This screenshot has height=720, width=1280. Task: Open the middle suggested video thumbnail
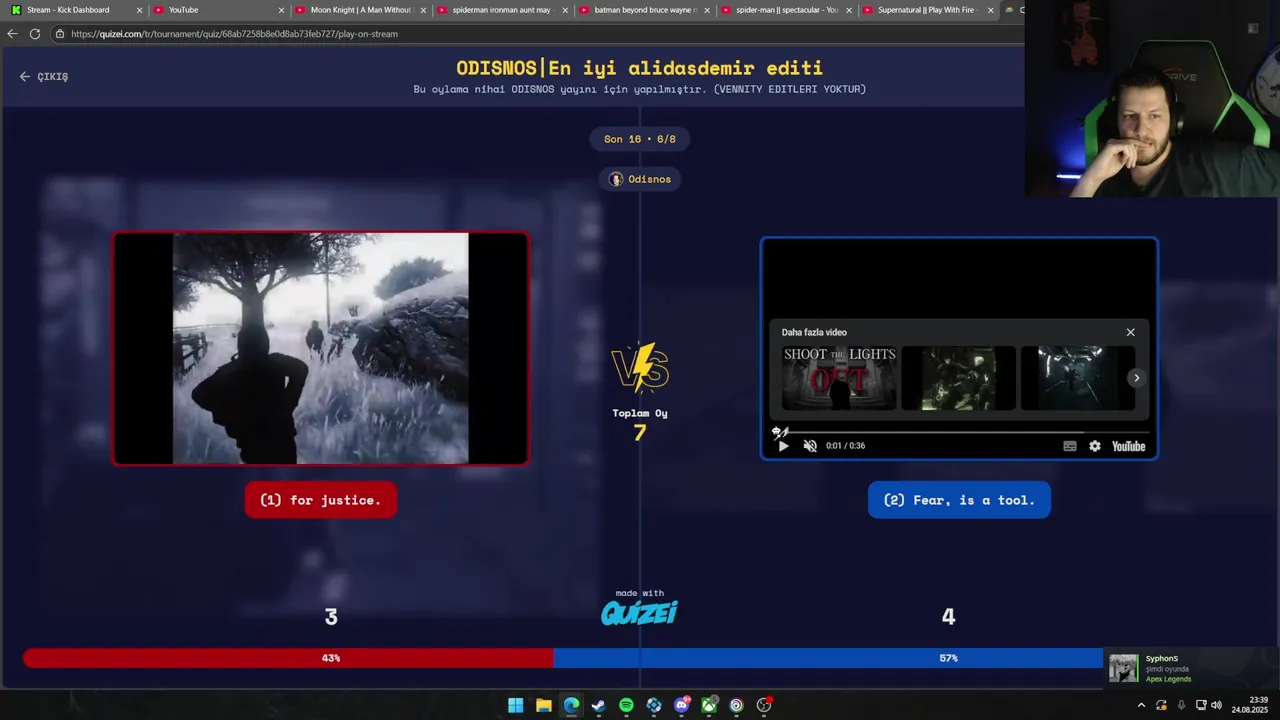[958, 378]
